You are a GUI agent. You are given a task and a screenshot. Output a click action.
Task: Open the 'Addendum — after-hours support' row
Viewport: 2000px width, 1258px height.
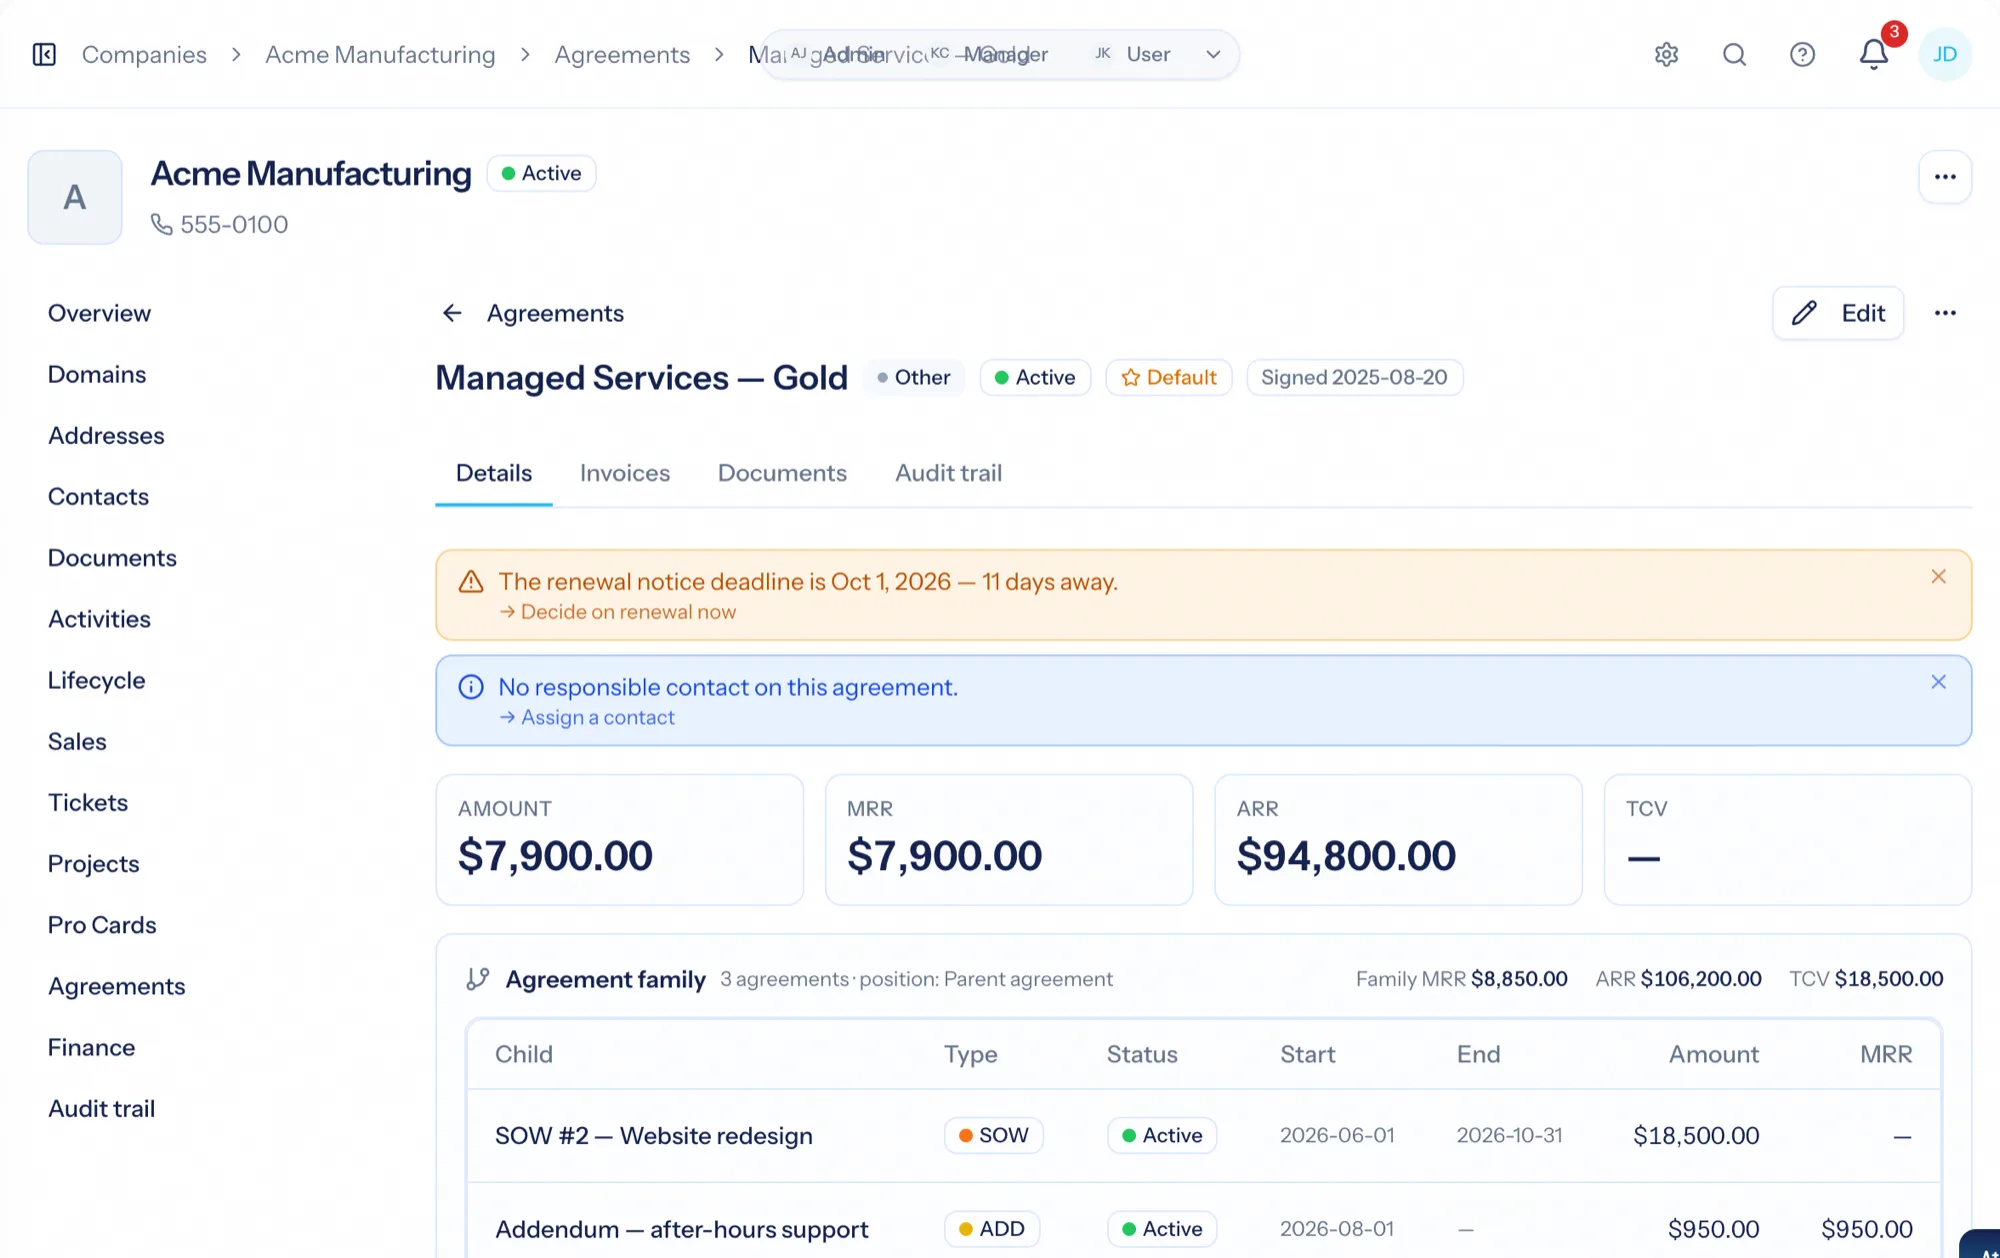(x=1204, y=1229)
